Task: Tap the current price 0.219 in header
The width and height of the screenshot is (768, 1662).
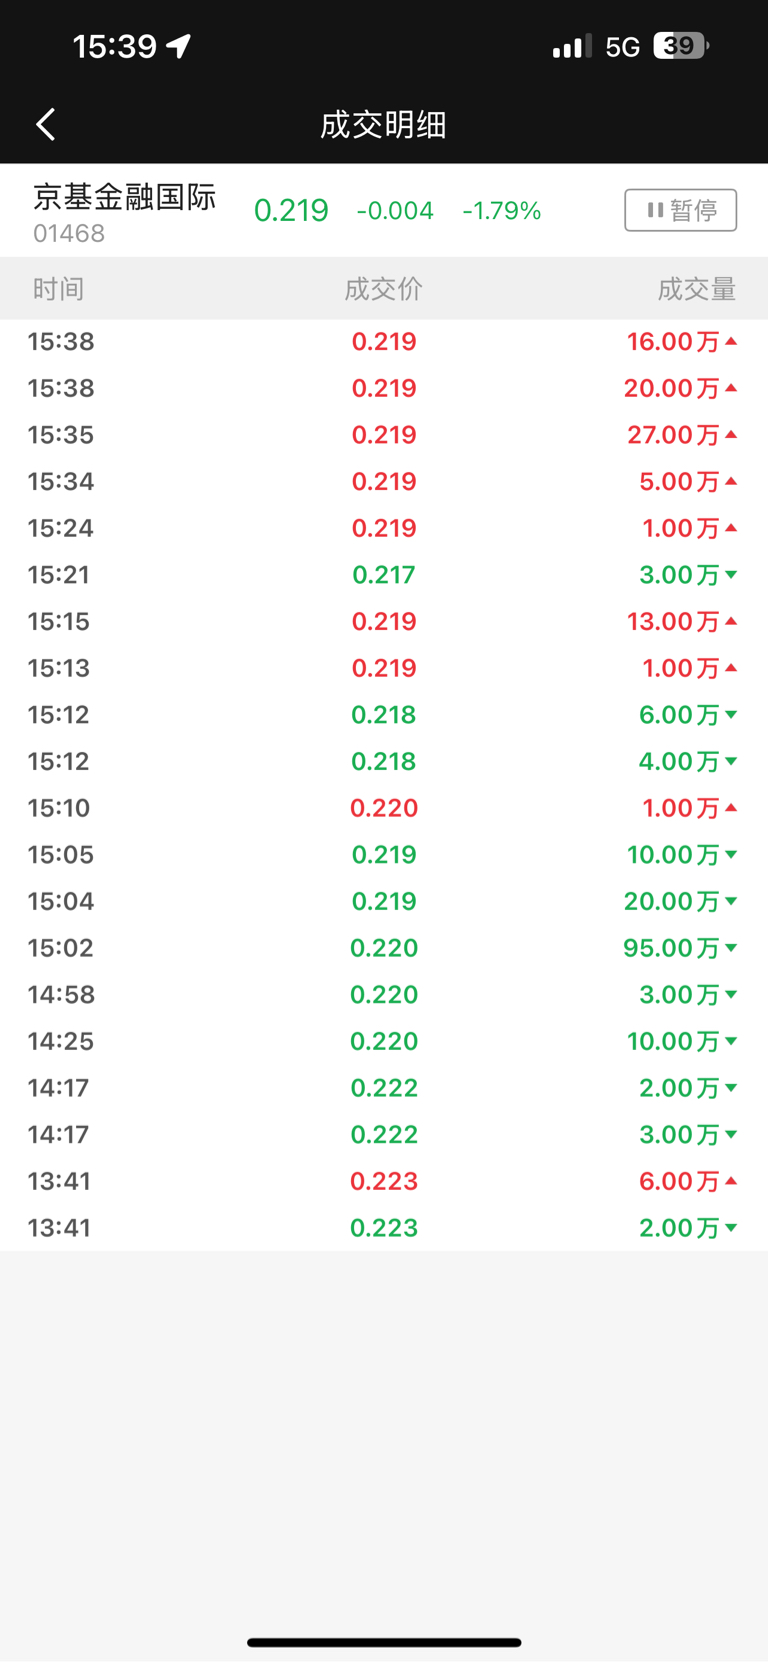Action: [x=291, y=210]
